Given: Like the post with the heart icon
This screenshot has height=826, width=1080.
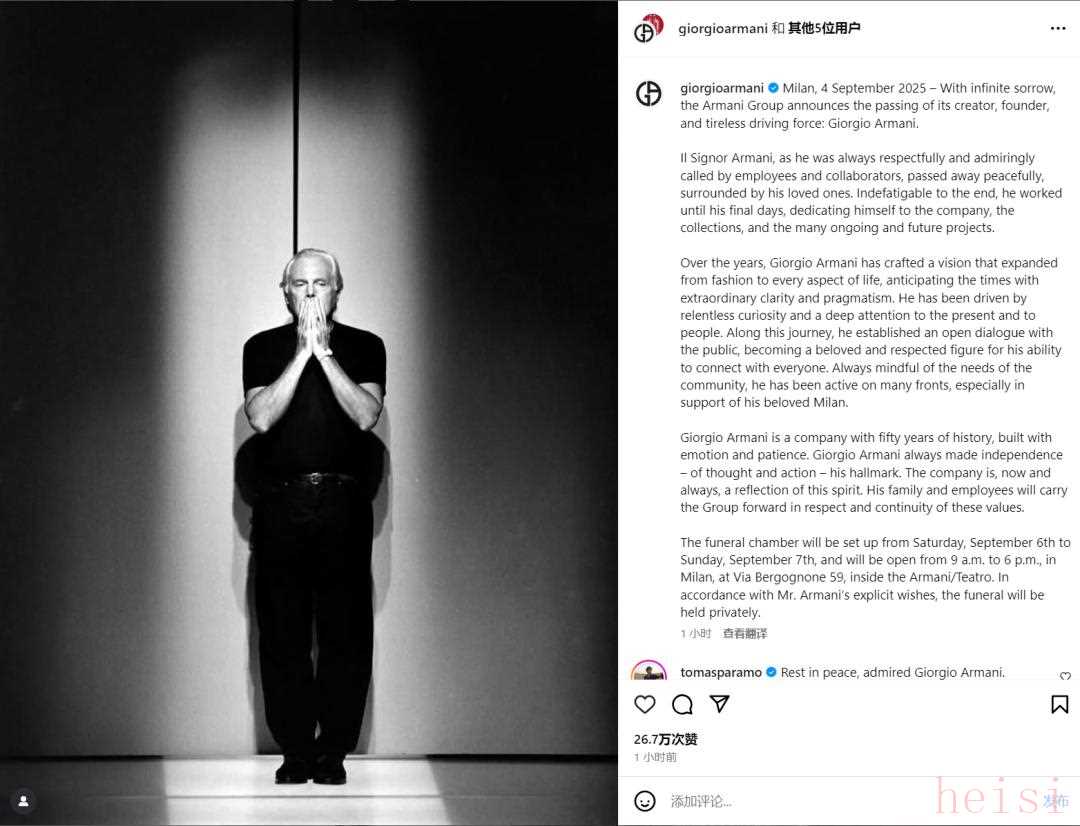Looking at the screenshot, I should coord(645,704).
